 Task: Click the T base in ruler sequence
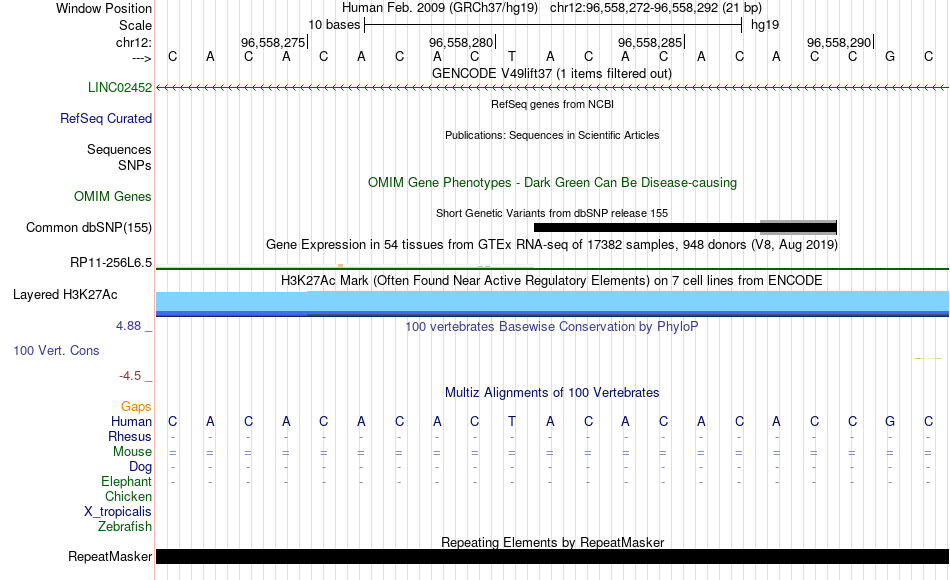point(512,57)
